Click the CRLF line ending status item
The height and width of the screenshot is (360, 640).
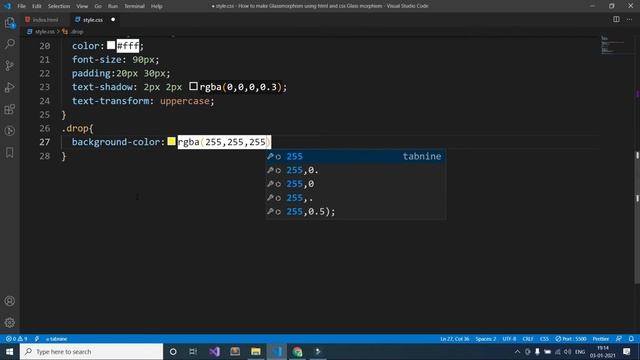pos(528,339)
